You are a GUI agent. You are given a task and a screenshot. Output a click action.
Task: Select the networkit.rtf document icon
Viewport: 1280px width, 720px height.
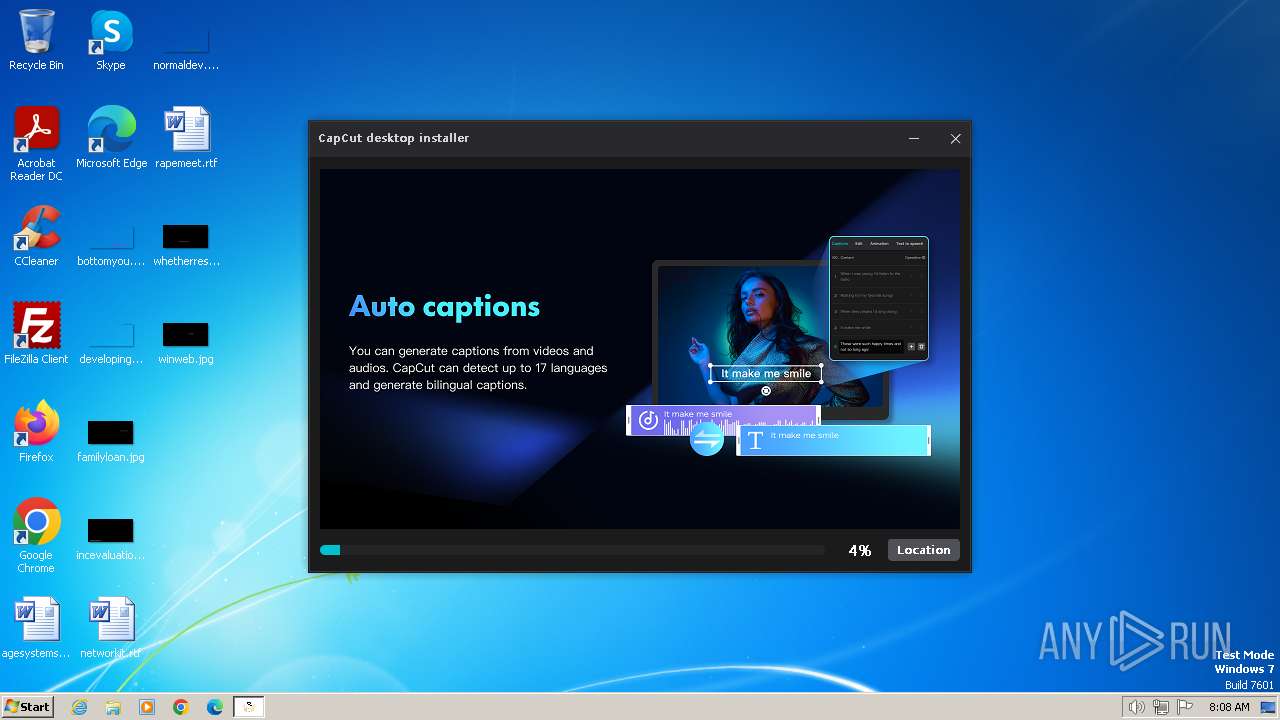click(x=111, y=628)
